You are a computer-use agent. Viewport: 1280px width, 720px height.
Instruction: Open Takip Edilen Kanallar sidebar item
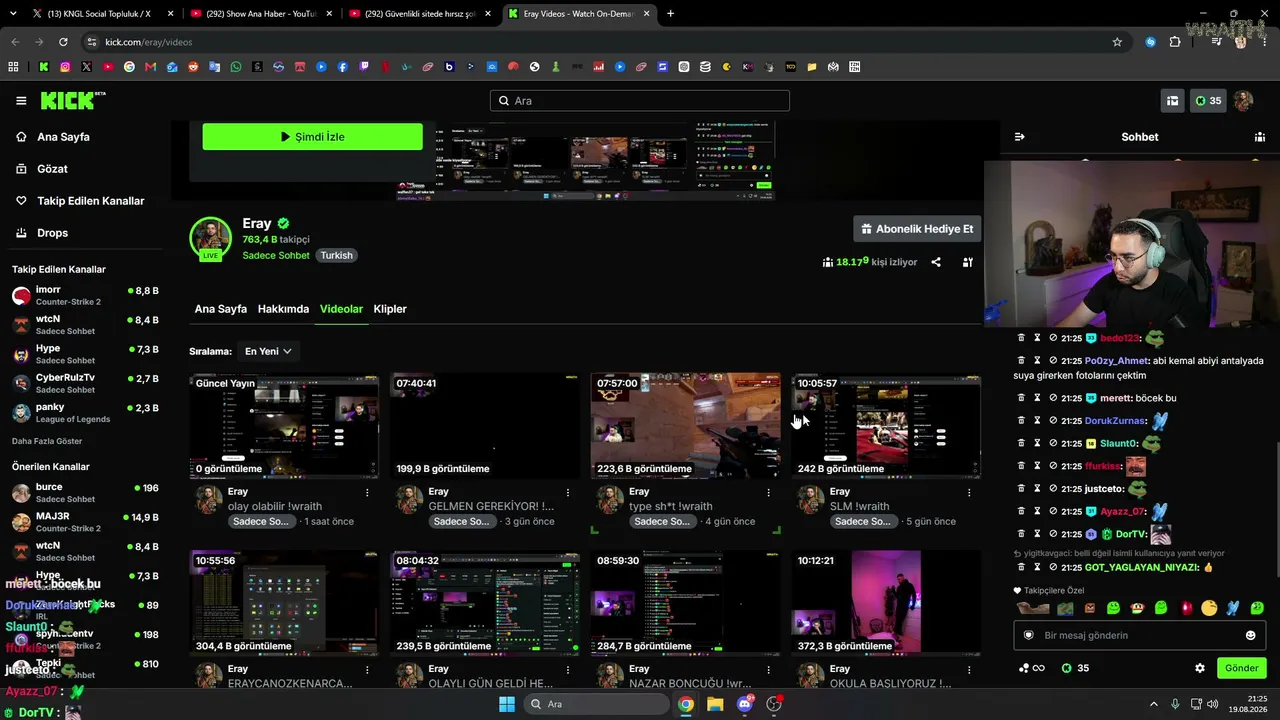coord(91,201)
